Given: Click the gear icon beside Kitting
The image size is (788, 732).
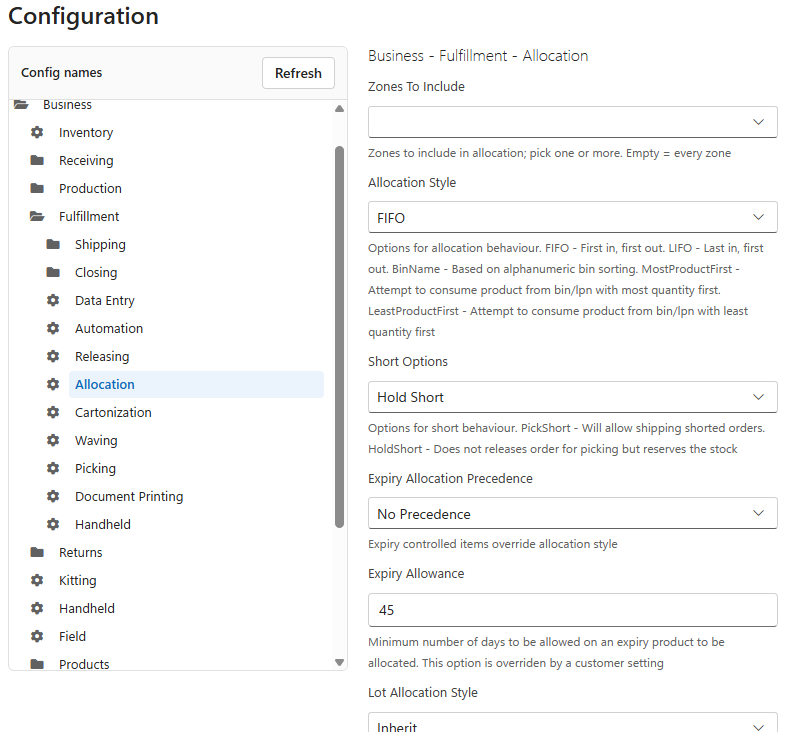Looking at the screenshot, I should click(37, 580).
